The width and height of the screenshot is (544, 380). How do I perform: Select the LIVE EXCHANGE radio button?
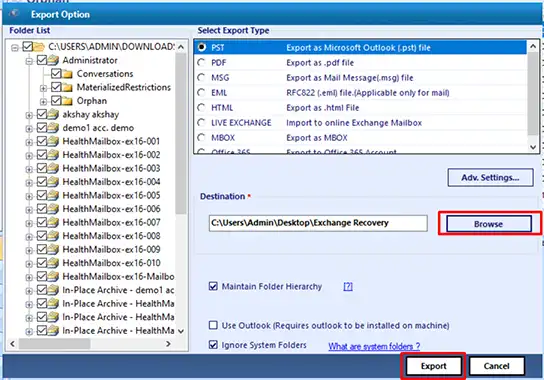tap(201, 123)
